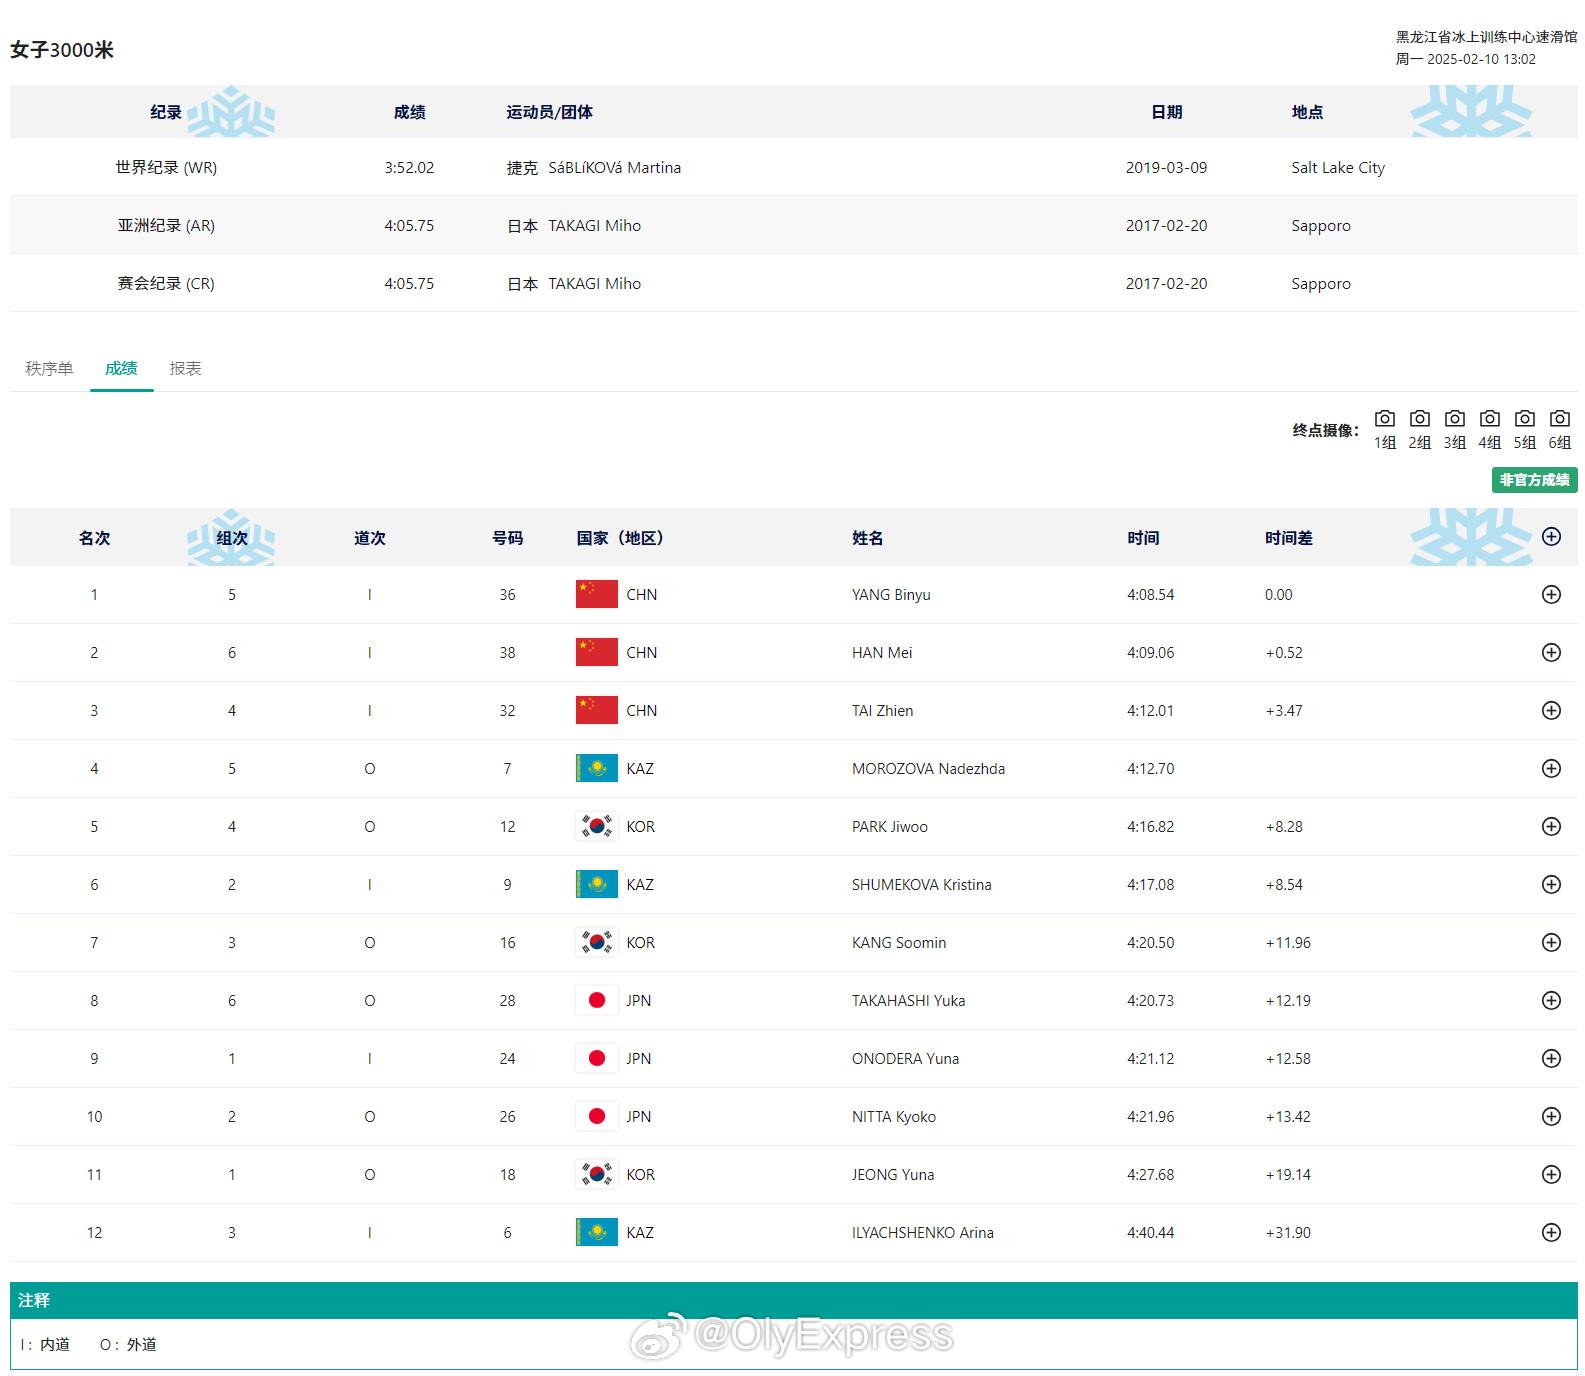Click Japan flag beside NITTA Kyoko
The width and height of the screenshot is (1585, 1376).
click(597, 1116)
